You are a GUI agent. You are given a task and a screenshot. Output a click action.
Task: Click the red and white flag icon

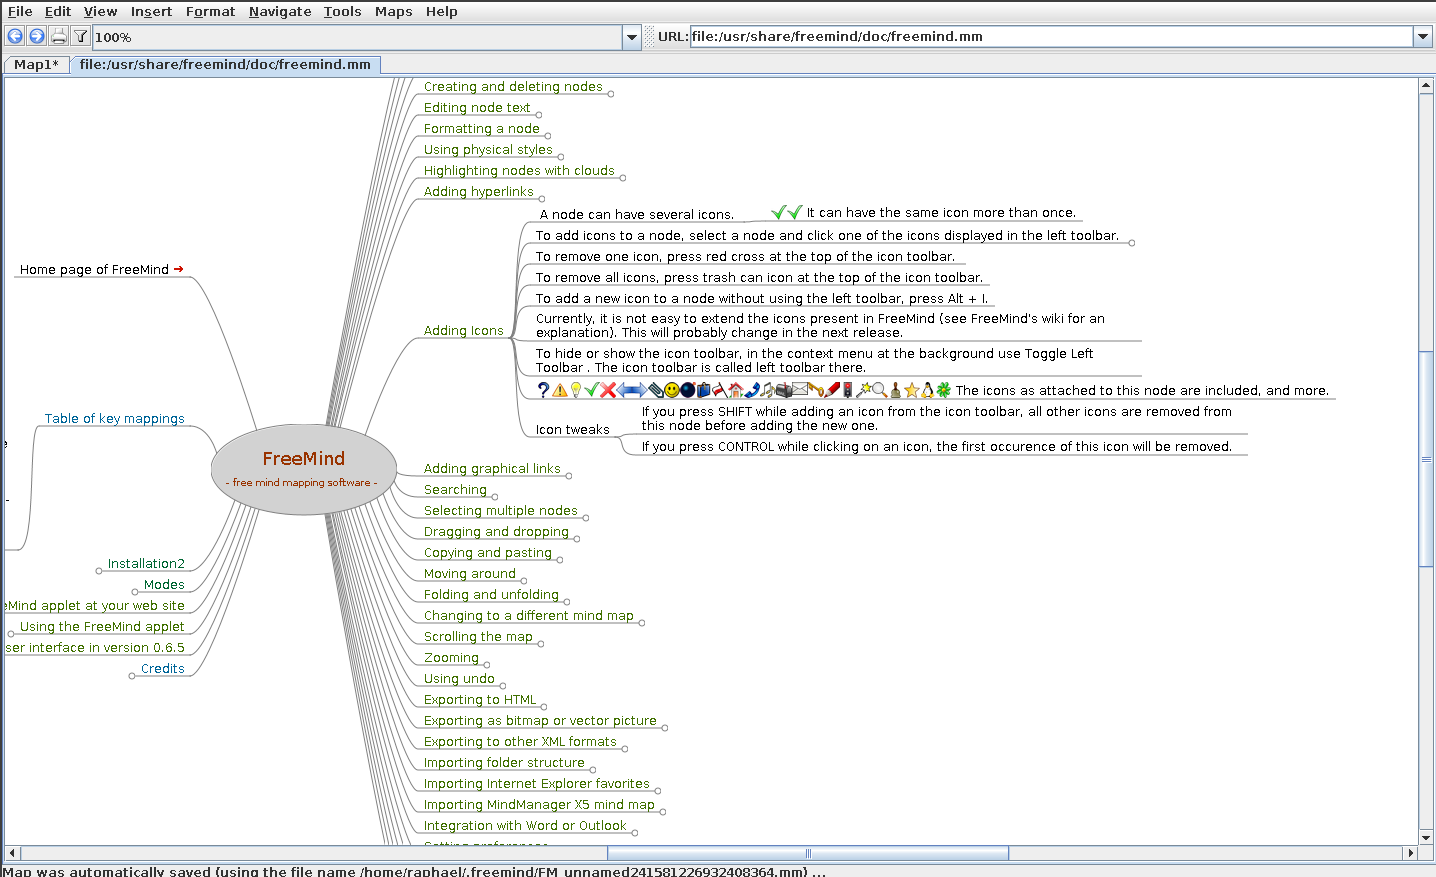pos(719,390)
